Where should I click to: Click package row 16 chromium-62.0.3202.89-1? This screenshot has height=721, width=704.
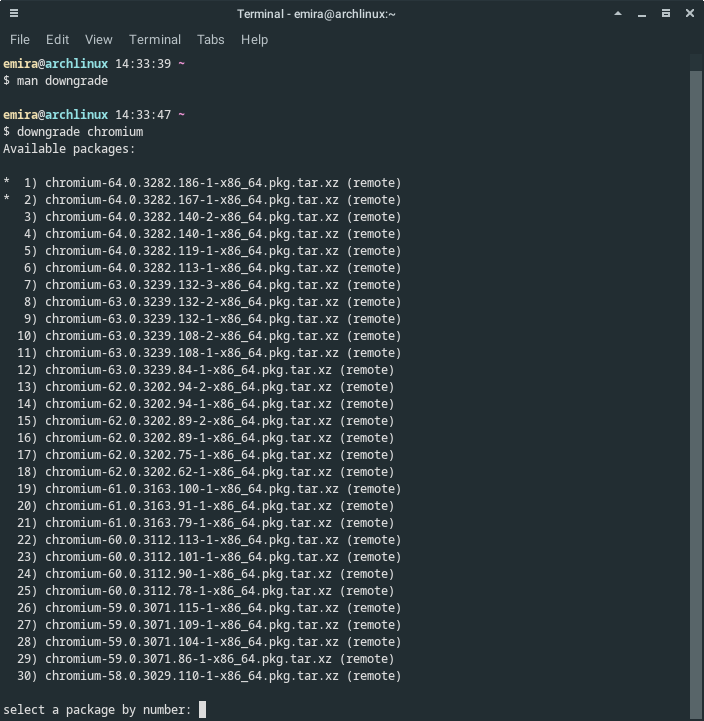(206, 438)
